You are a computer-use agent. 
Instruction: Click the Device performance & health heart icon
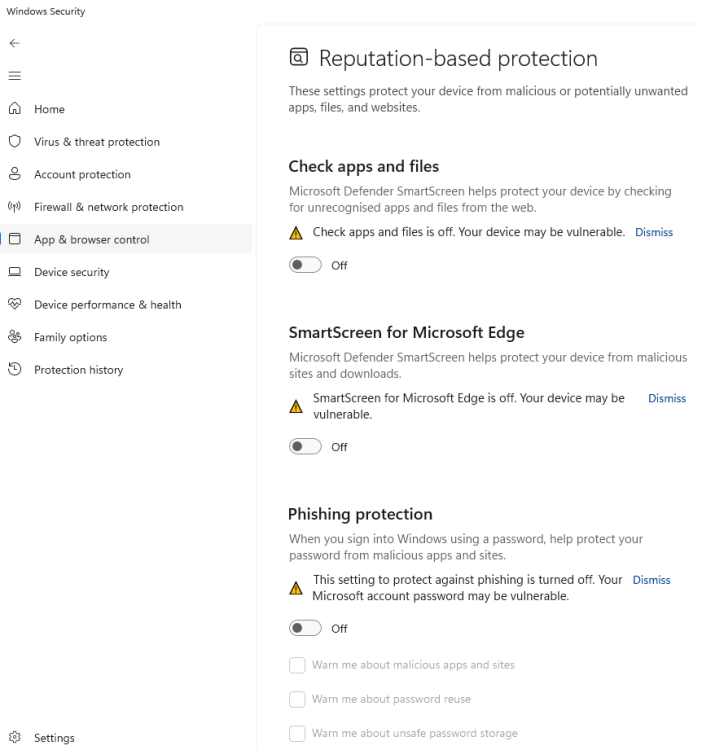(x=14, y=304)
